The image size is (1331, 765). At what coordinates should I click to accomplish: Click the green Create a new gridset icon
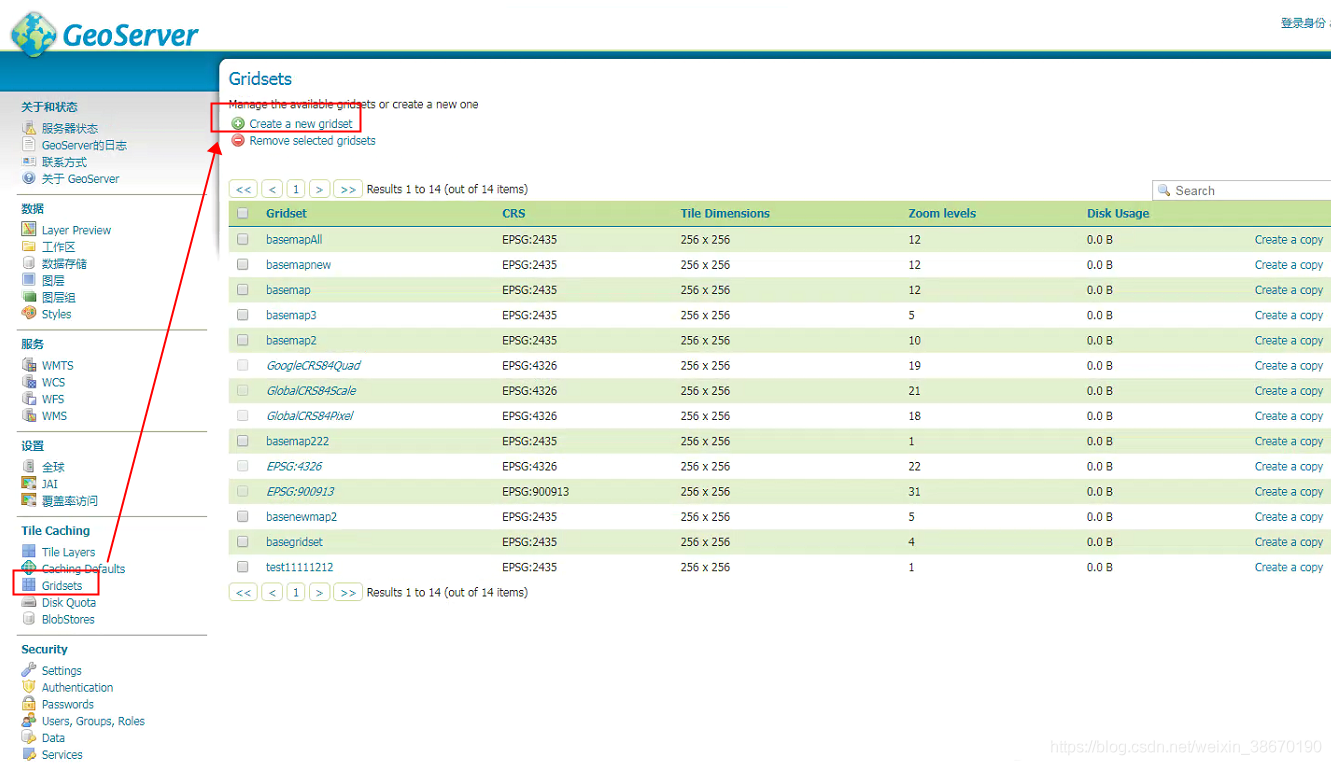238,124
